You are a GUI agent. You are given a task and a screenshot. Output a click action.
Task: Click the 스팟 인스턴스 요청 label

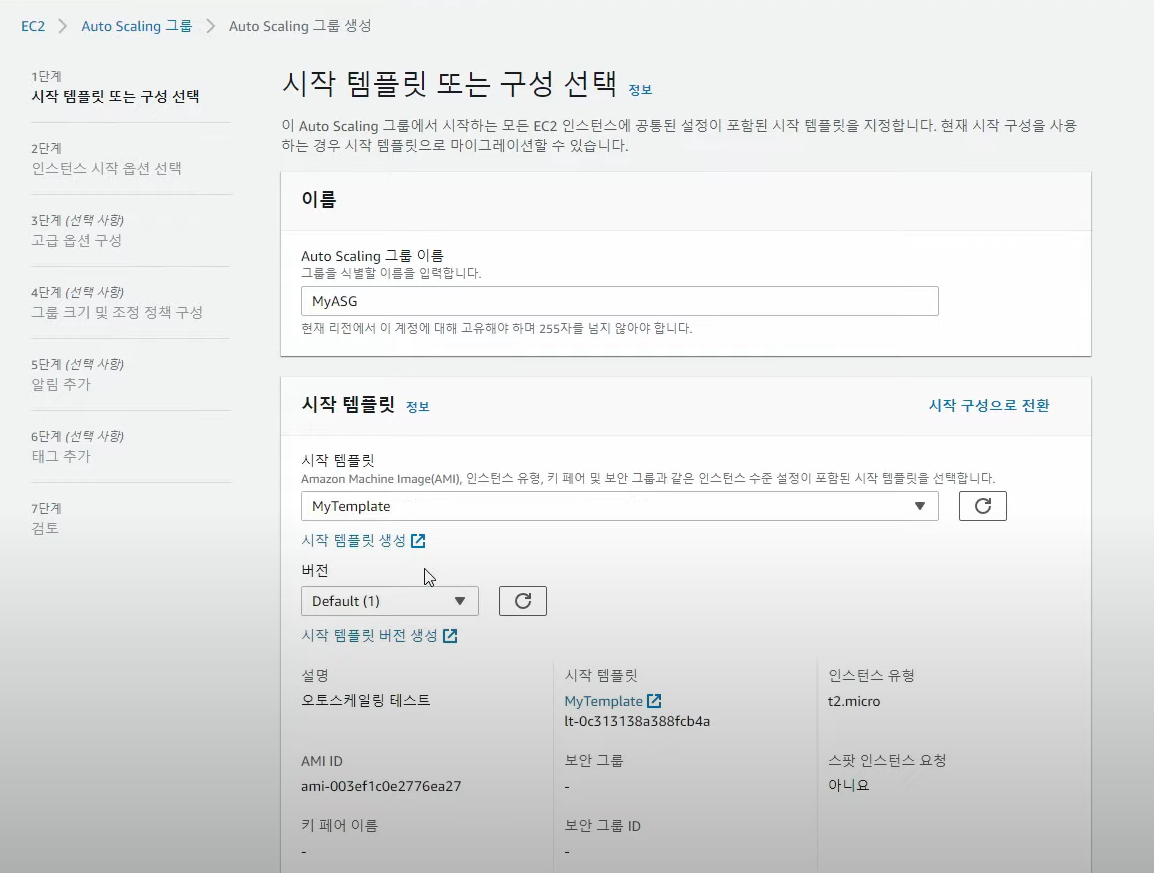point(887,760)
